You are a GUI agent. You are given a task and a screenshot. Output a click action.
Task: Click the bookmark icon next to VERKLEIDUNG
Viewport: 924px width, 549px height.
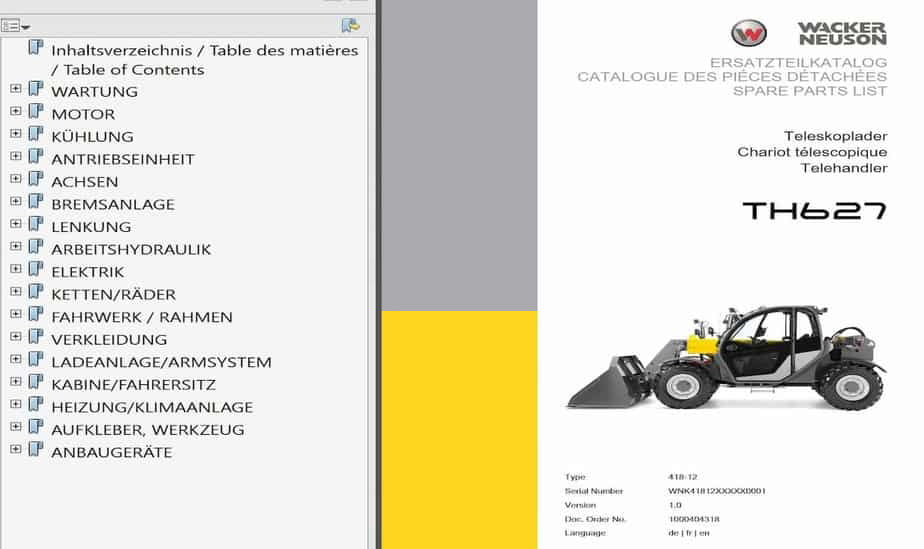click(36, 339)
